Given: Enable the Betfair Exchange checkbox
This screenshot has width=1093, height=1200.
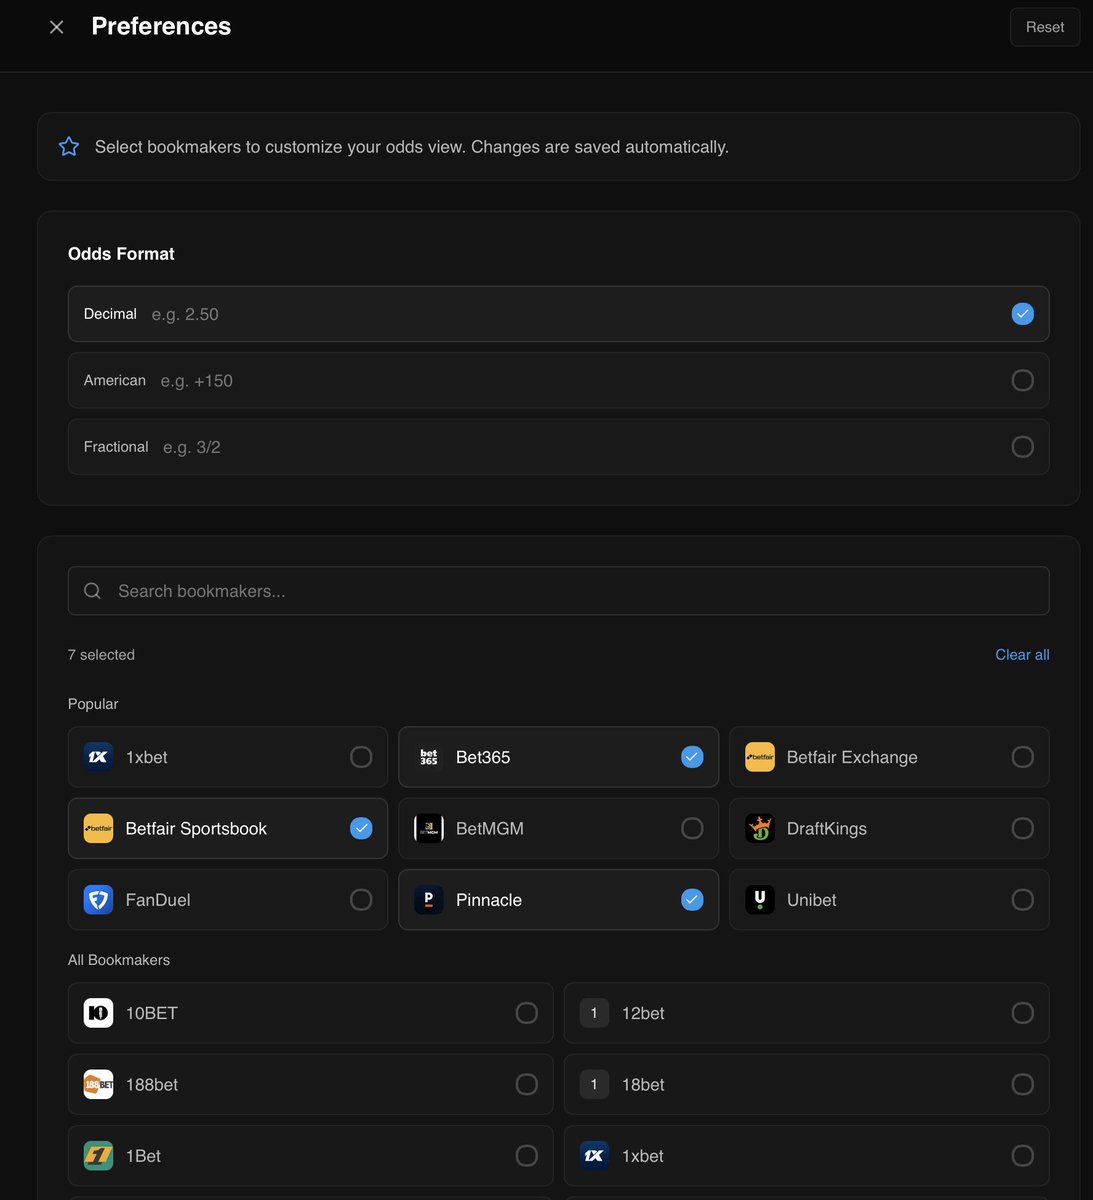Looking at the screenshot, I should [1022, 757].
